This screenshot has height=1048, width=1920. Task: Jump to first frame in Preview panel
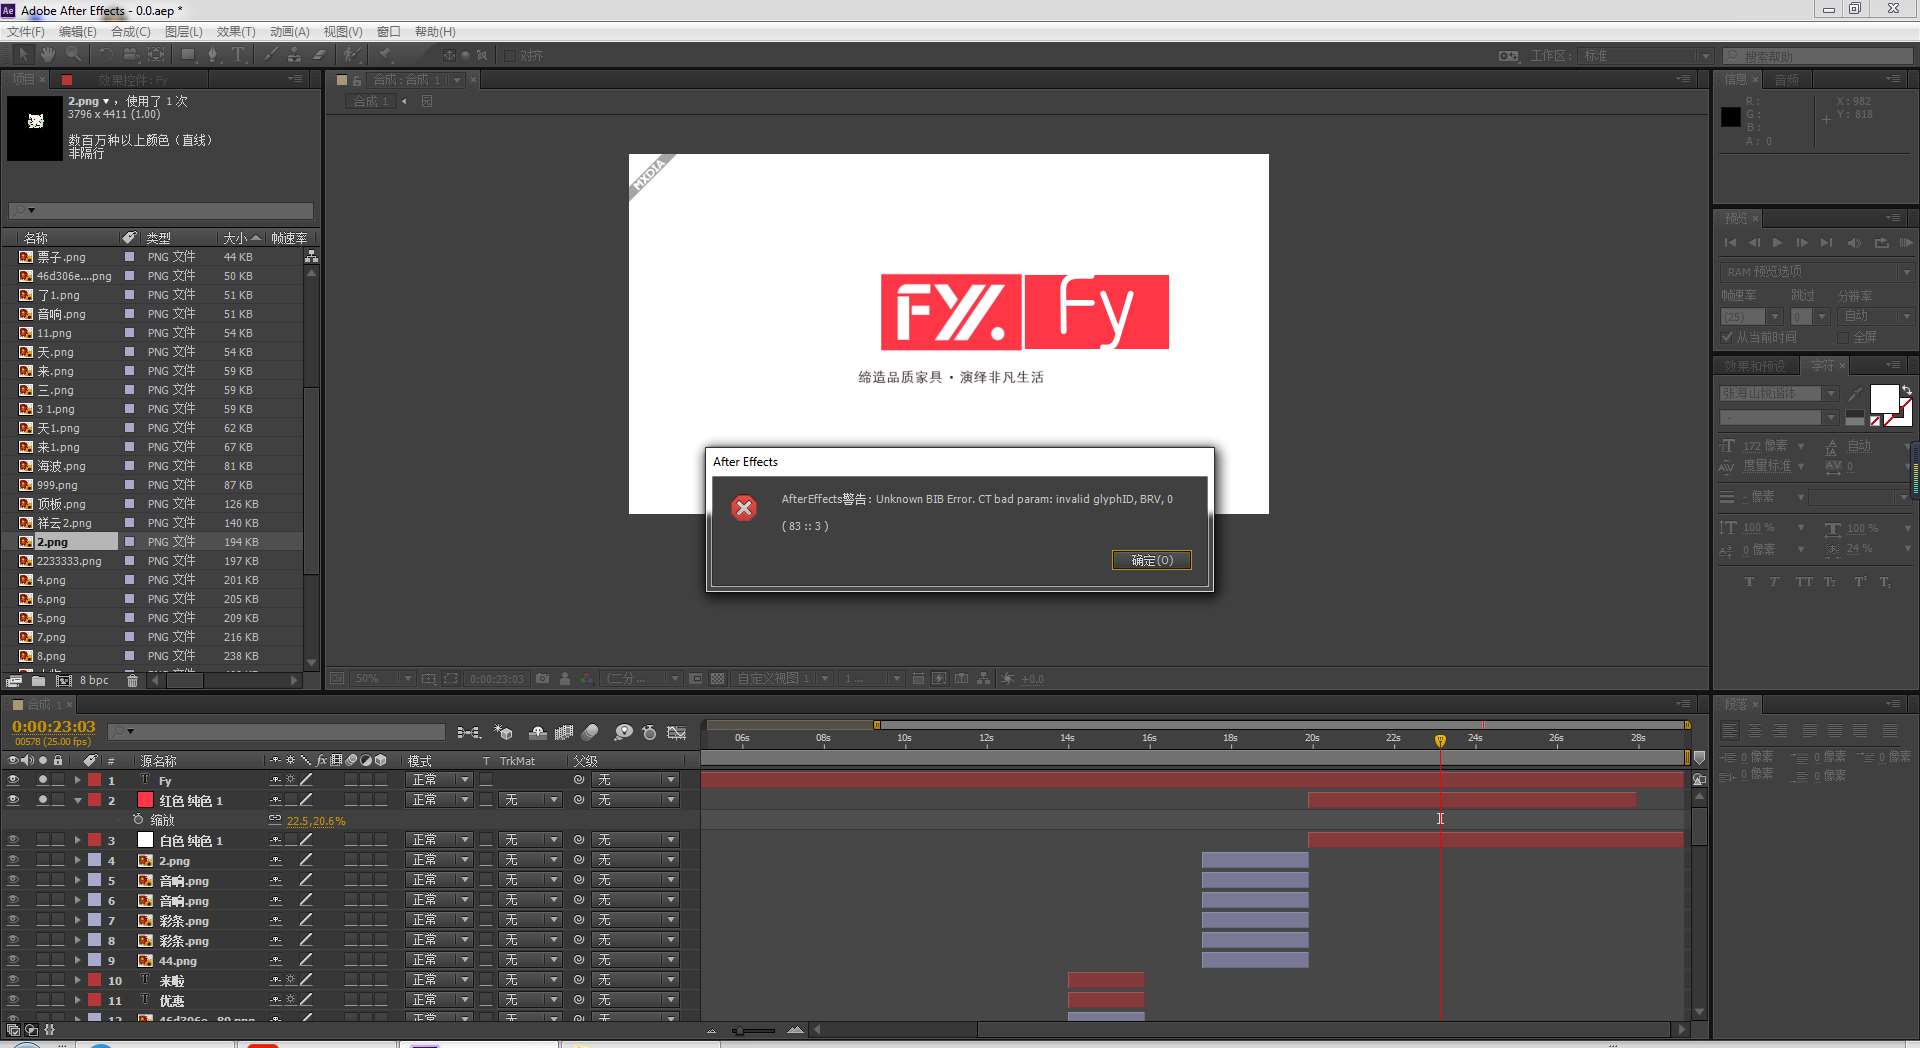[x=1730, y=243]
